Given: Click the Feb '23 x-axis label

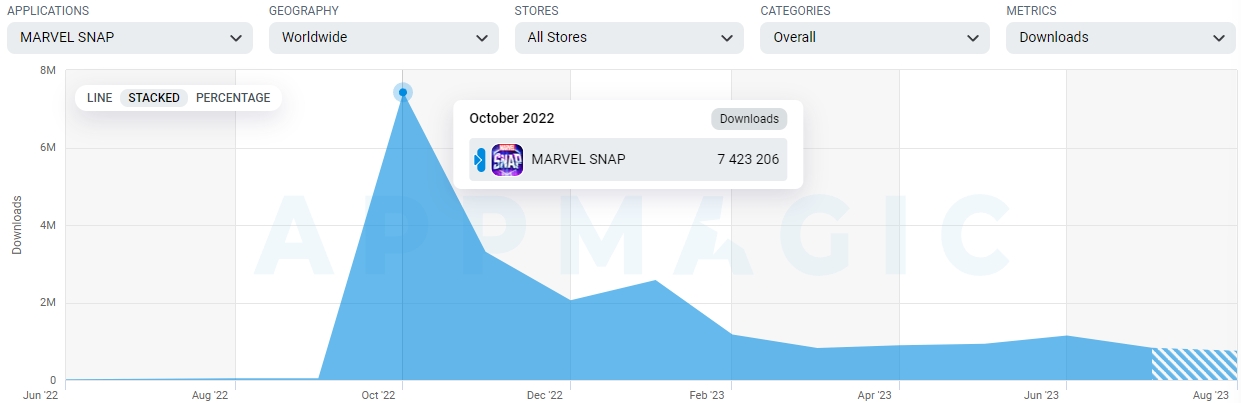Looking at the screenshot, I should coord(707,396).
